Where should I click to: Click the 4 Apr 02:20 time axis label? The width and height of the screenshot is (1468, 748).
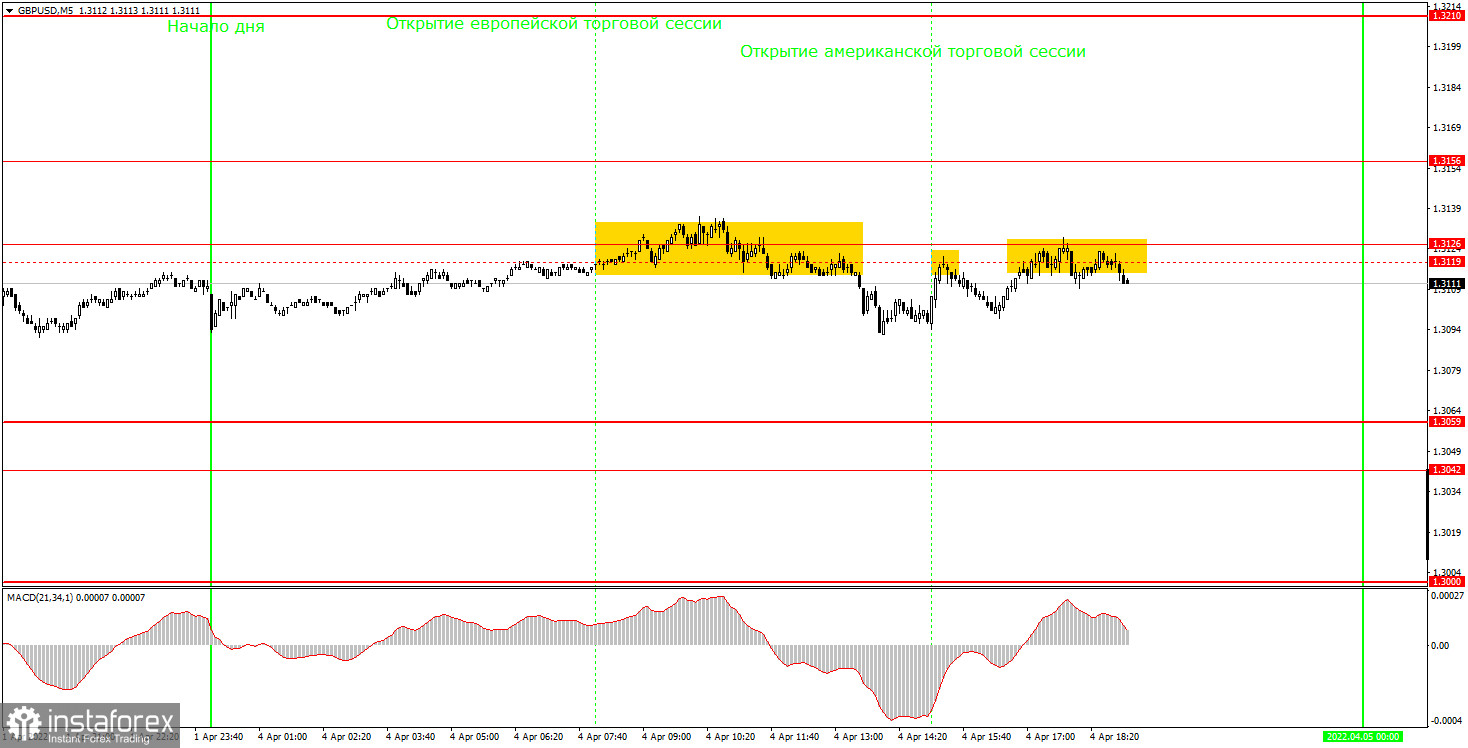pos(347,736)
